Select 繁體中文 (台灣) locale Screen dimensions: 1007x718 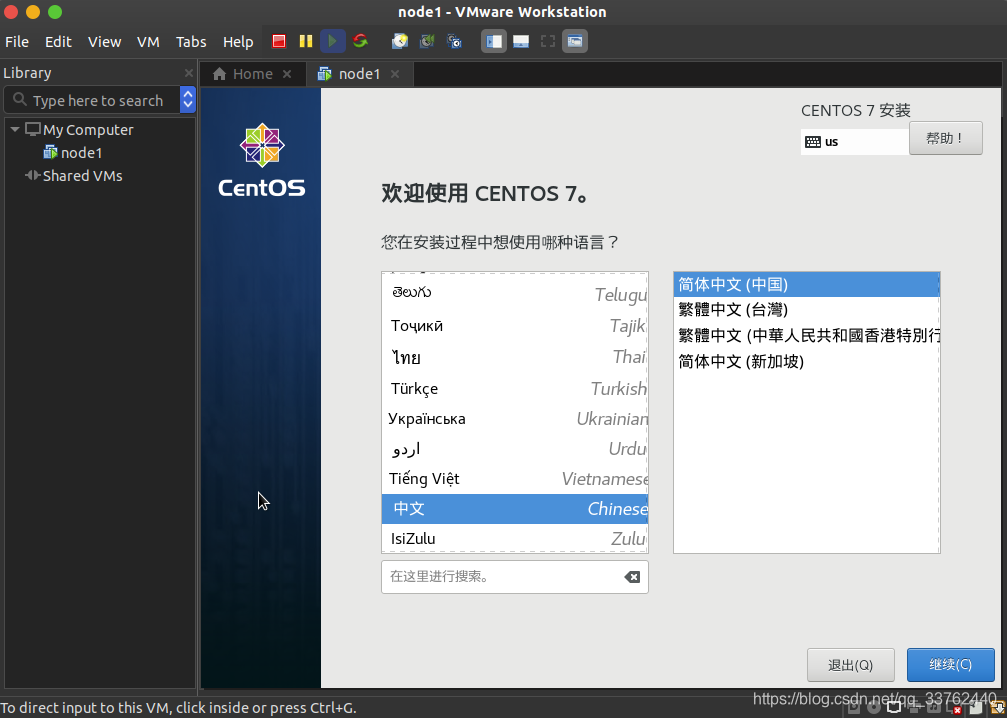click(x=807, y=310)
